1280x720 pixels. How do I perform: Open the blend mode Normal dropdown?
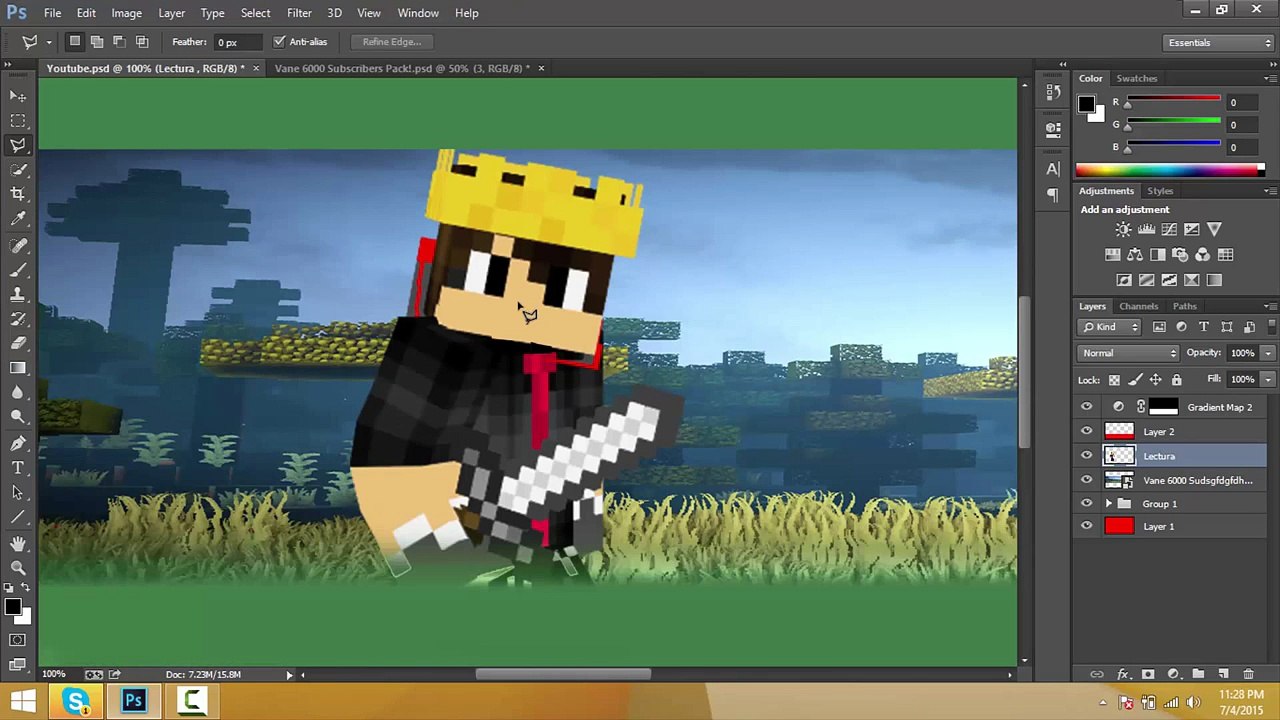click(x=1129, y=353)
